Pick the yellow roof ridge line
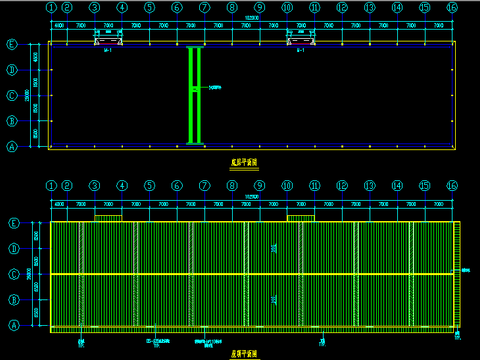 point(252,274)
